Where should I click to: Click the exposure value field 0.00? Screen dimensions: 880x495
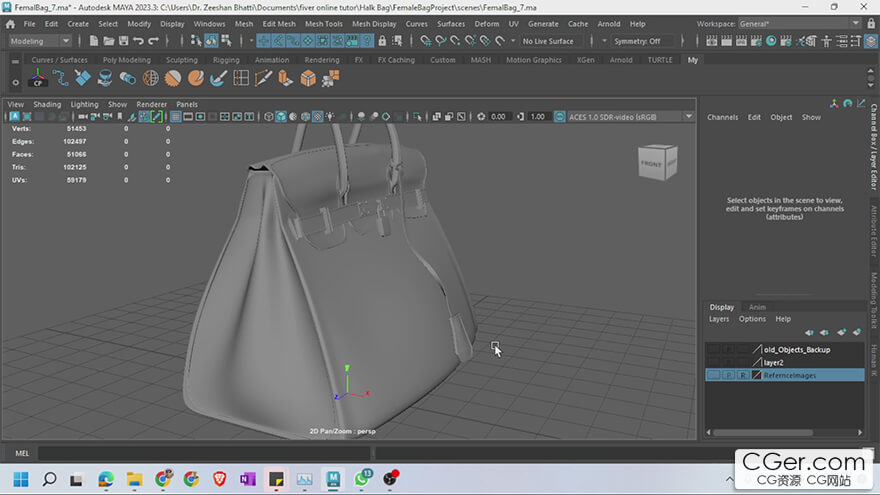click(498, 117)
